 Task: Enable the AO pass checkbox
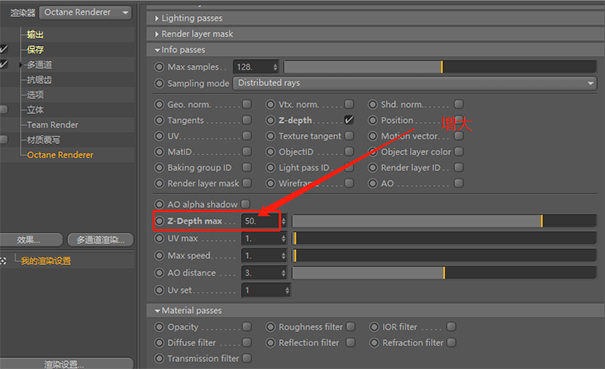(459, 183)
